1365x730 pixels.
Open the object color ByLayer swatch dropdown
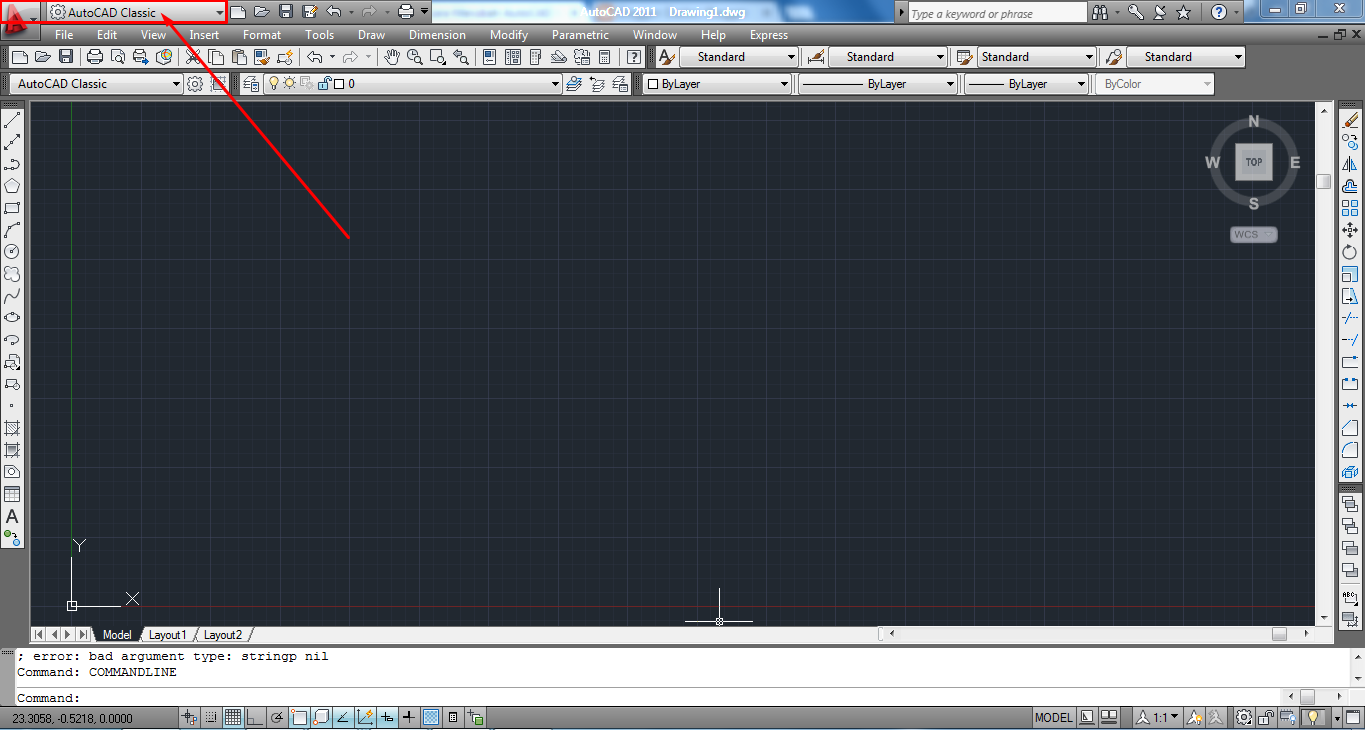tap(717, 84)
